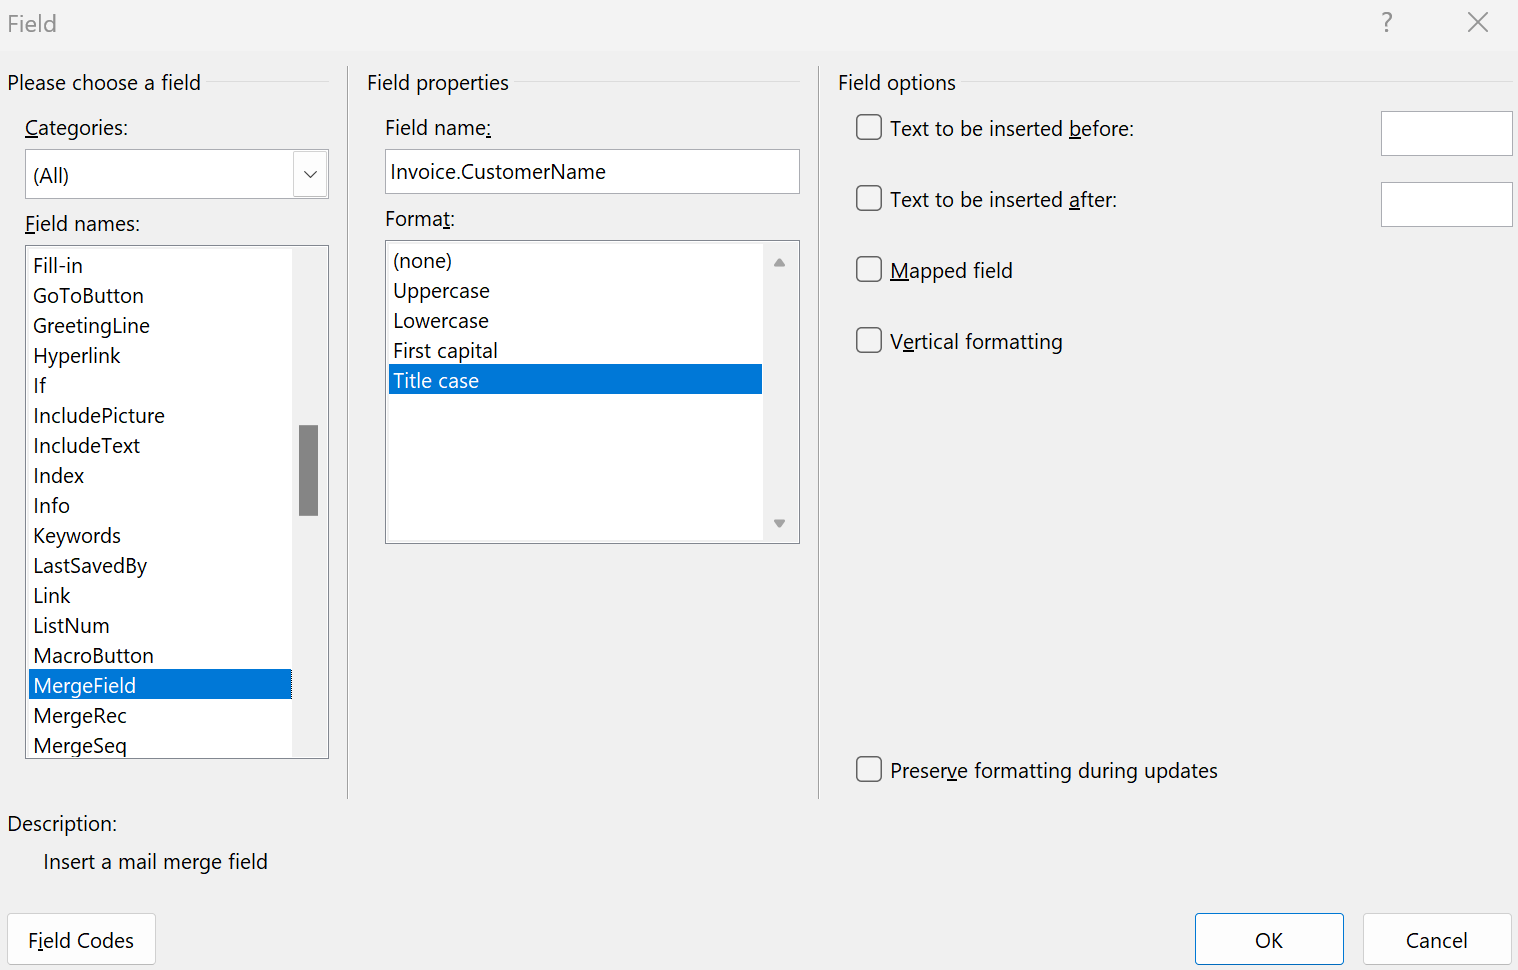This screenshot has width=1518, height=970.
Task: Check the Vertical formatting option
Action: point(869,341)
